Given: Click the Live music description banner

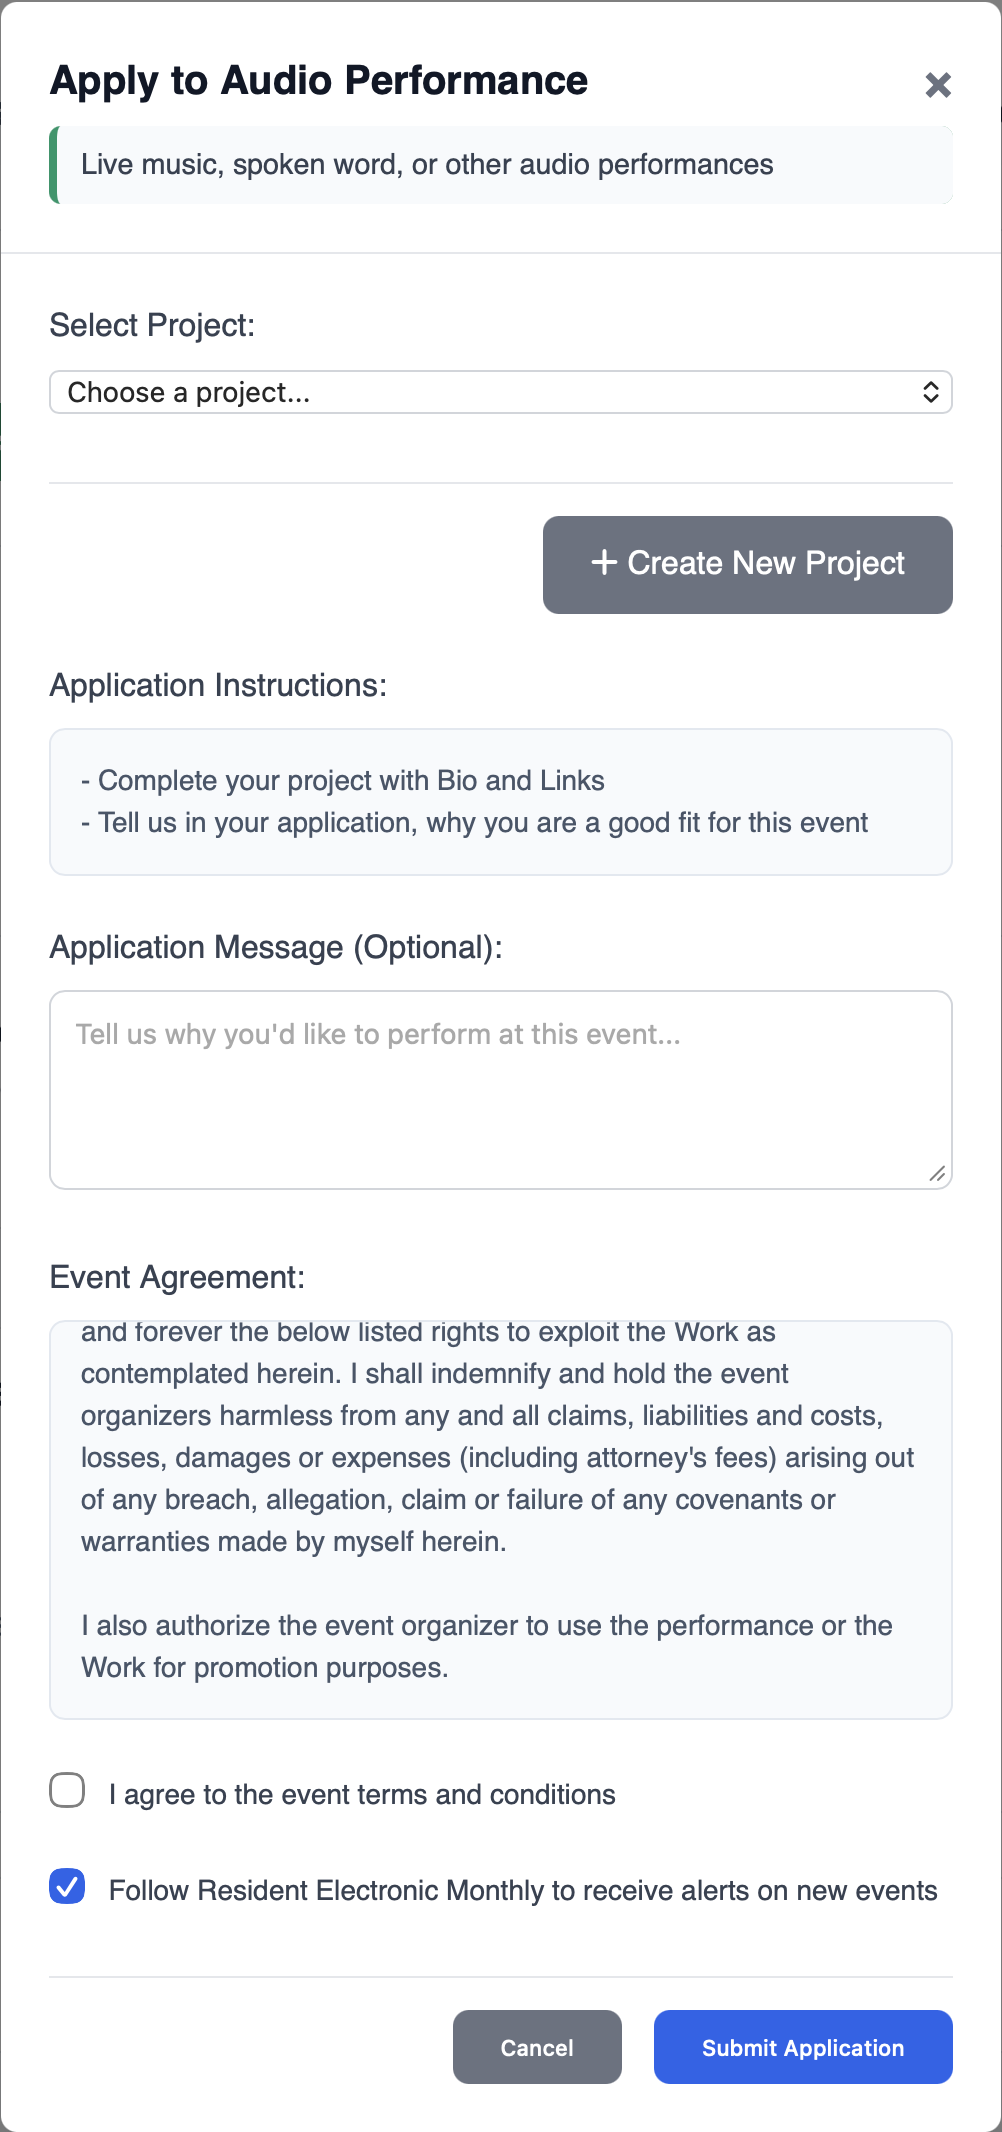Looking at the screenshot, I should (x=500, y=164).
